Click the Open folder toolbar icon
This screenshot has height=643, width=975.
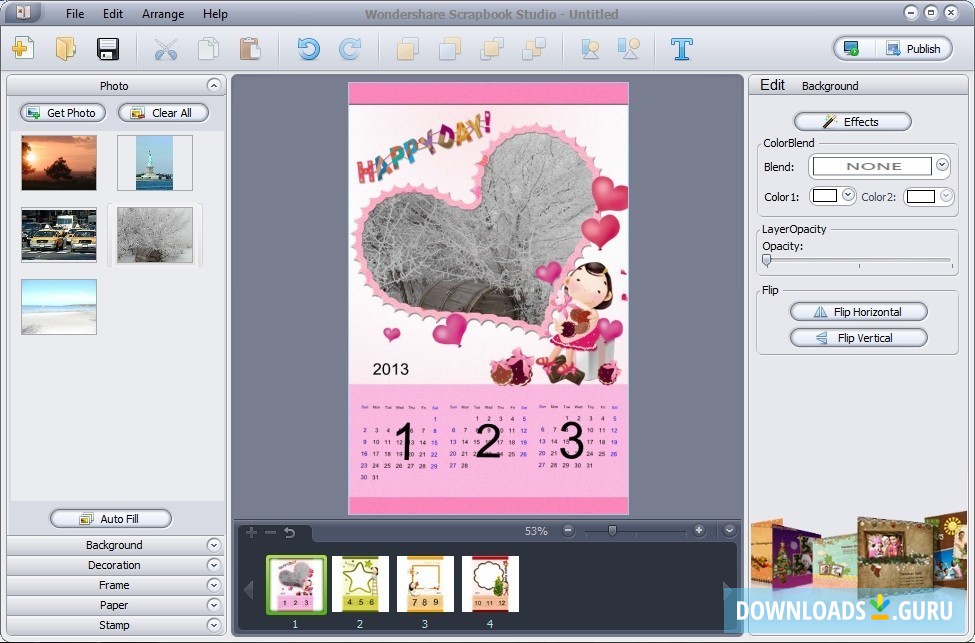[x=66, y=48]
